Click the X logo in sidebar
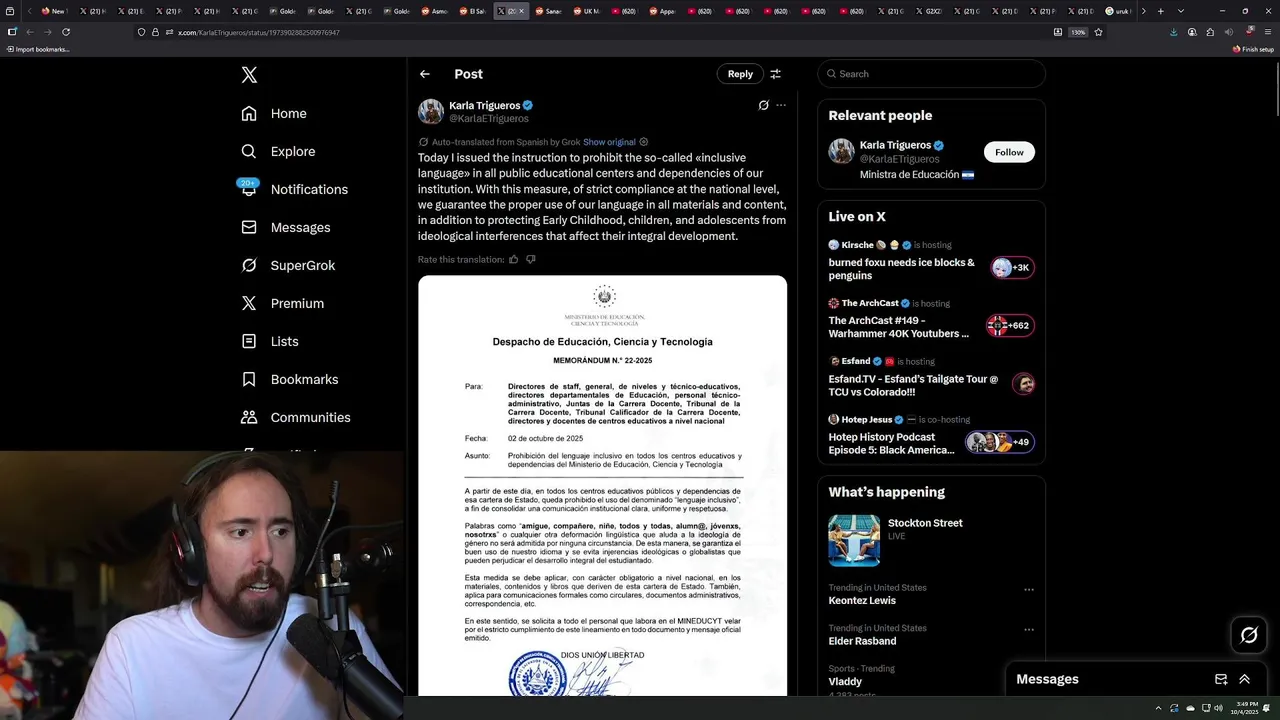Viewport: 1280px width, 720px height. click(249, 75)
